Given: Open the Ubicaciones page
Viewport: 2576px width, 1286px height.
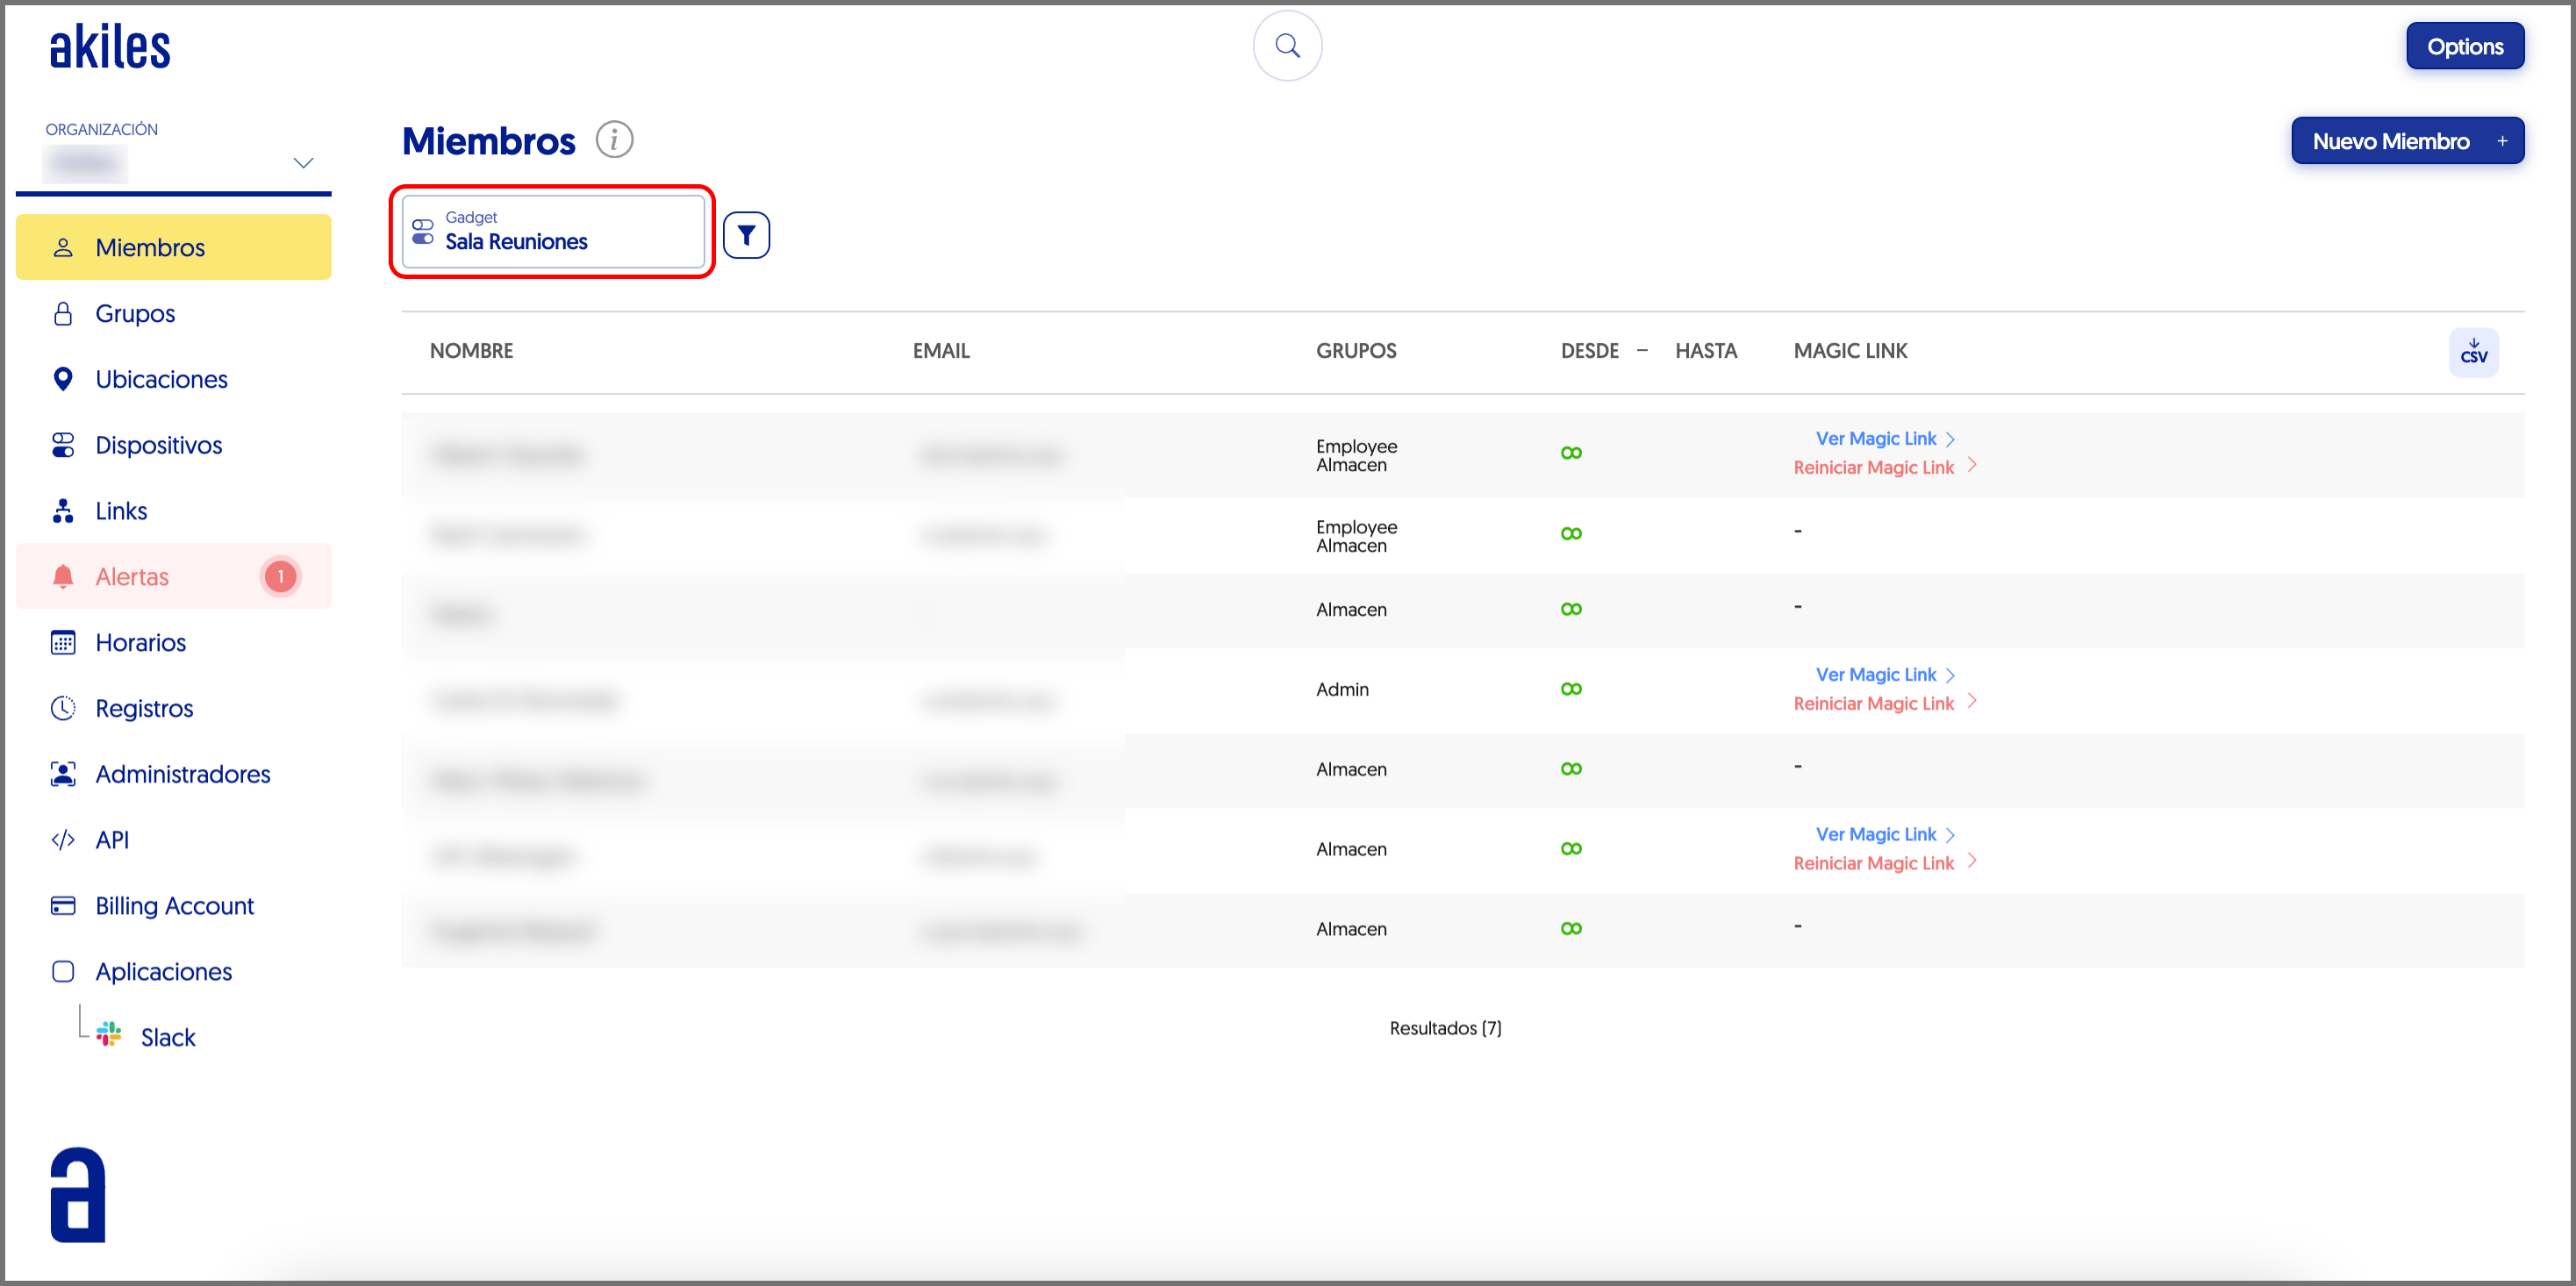Looking at the screenshot, I should 161,379.
